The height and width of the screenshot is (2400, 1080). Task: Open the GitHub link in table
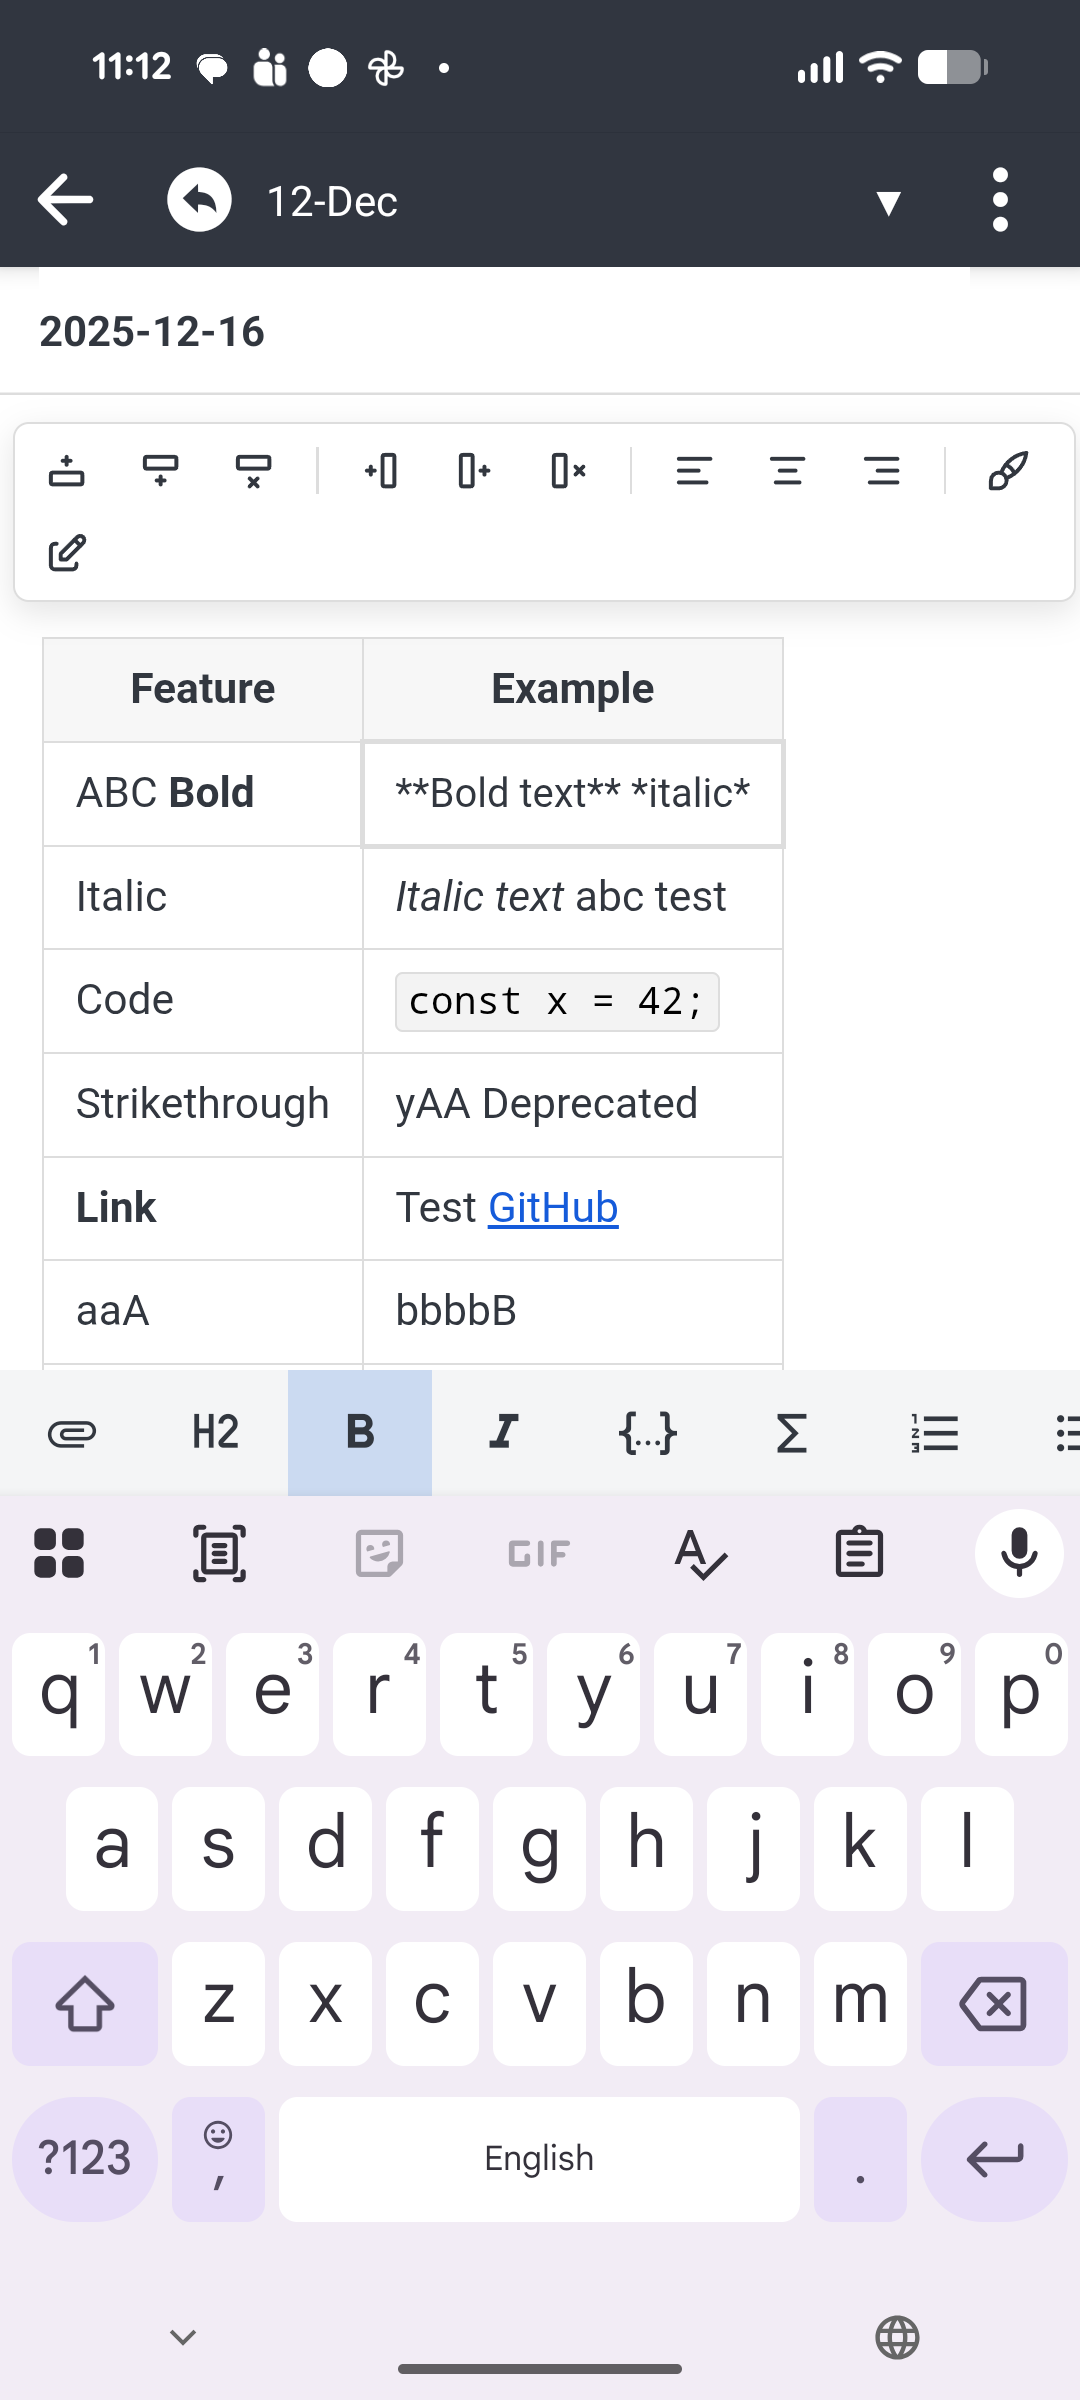pyautogui.click(x=553, y=1208)
